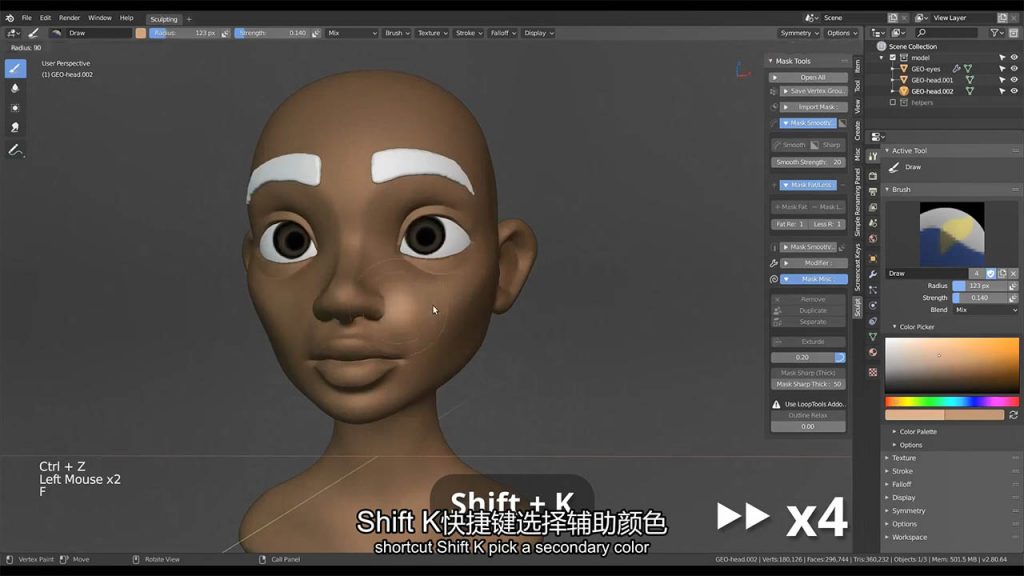This screenshot has height=576, width=1024.
Task: Select the Soften (droplet) paint tool
Action: point(15,88)
